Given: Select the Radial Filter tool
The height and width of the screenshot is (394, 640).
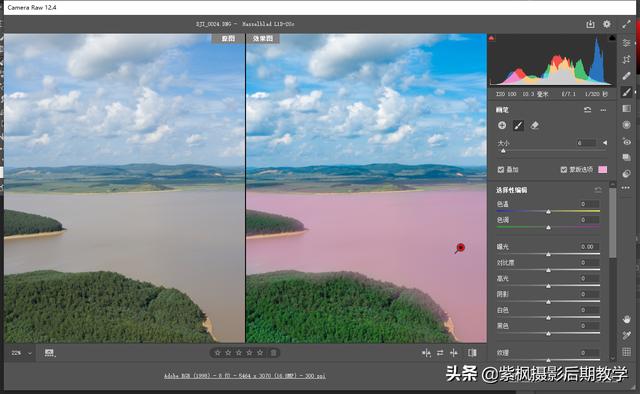Looking at the screenshot, I should (627, 125).
